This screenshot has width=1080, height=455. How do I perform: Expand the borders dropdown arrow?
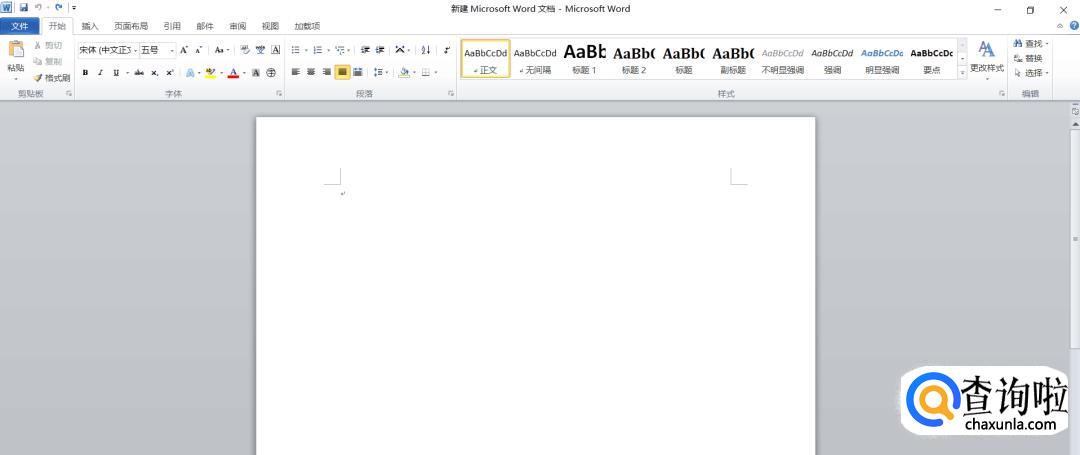435,72
